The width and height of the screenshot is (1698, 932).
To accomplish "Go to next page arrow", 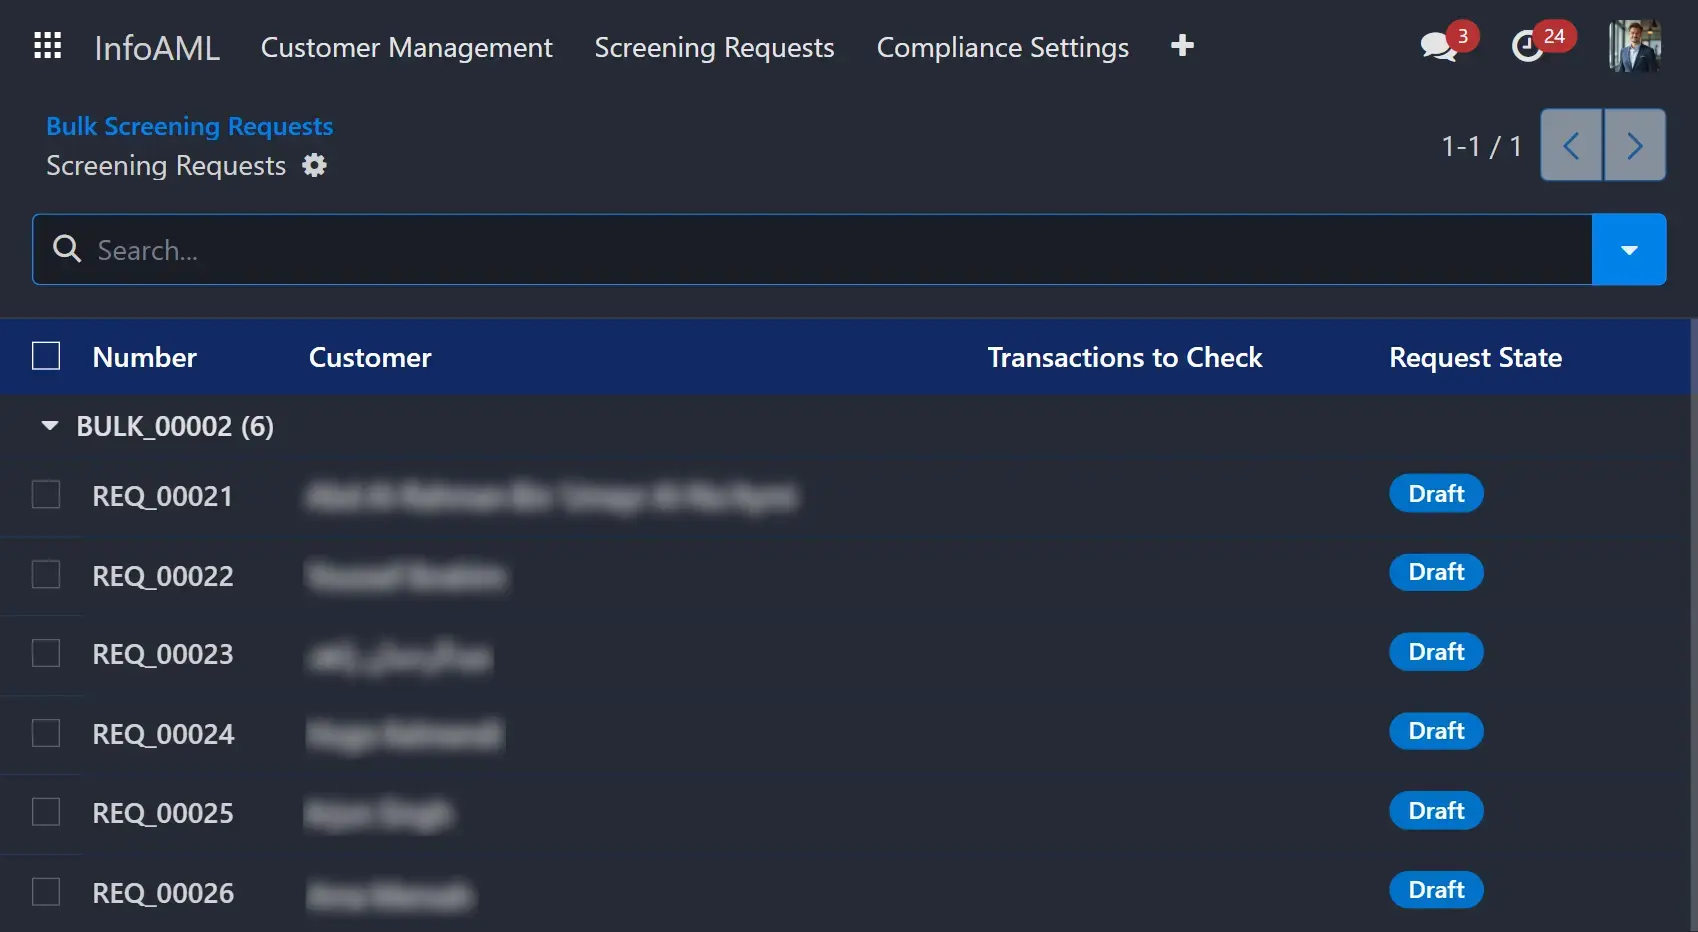I will click(1635, 146).
